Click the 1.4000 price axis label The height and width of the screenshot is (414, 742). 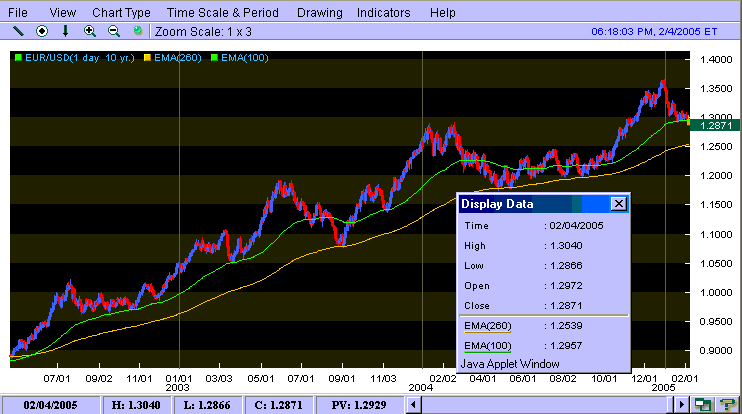[716, 60]
